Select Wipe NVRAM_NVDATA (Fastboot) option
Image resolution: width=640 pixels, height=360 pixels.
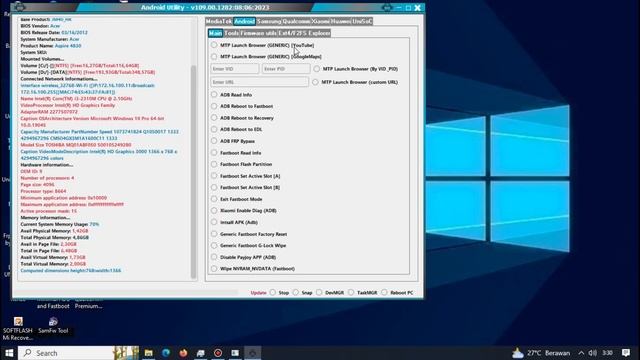(x=214, y=269)
